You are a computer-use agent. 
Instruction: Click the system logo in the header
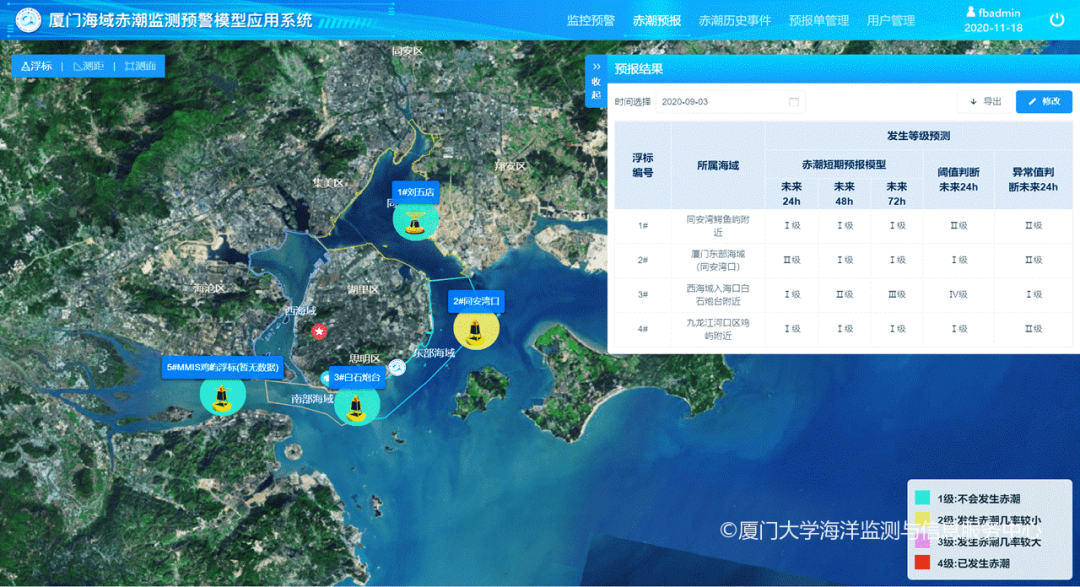27,20
